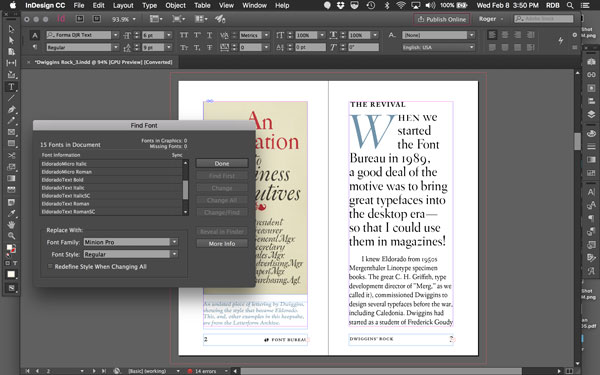Select the Direct Selection tool
The height and width of the screenshot is (375, 600).
(x=11, y=40)
